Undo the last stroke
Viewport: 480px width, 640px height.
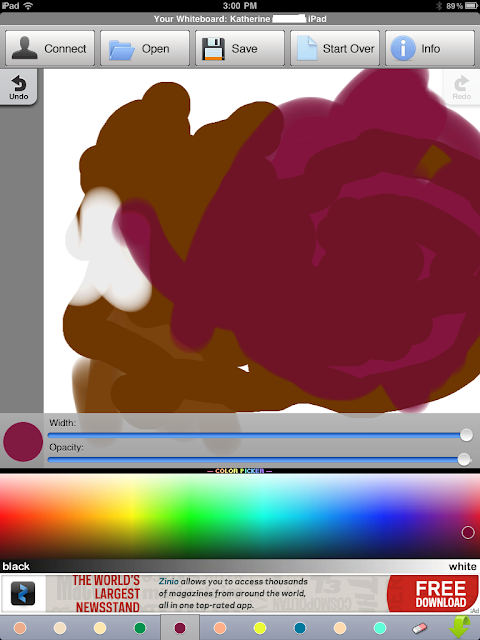tap(19, 87)
